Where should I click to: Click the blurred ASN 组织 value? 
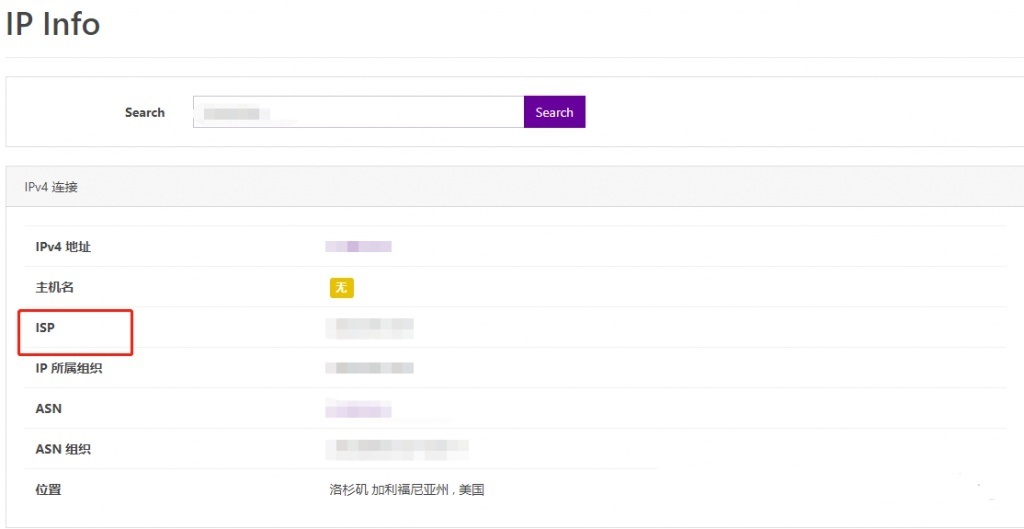(x=398, y=449)
